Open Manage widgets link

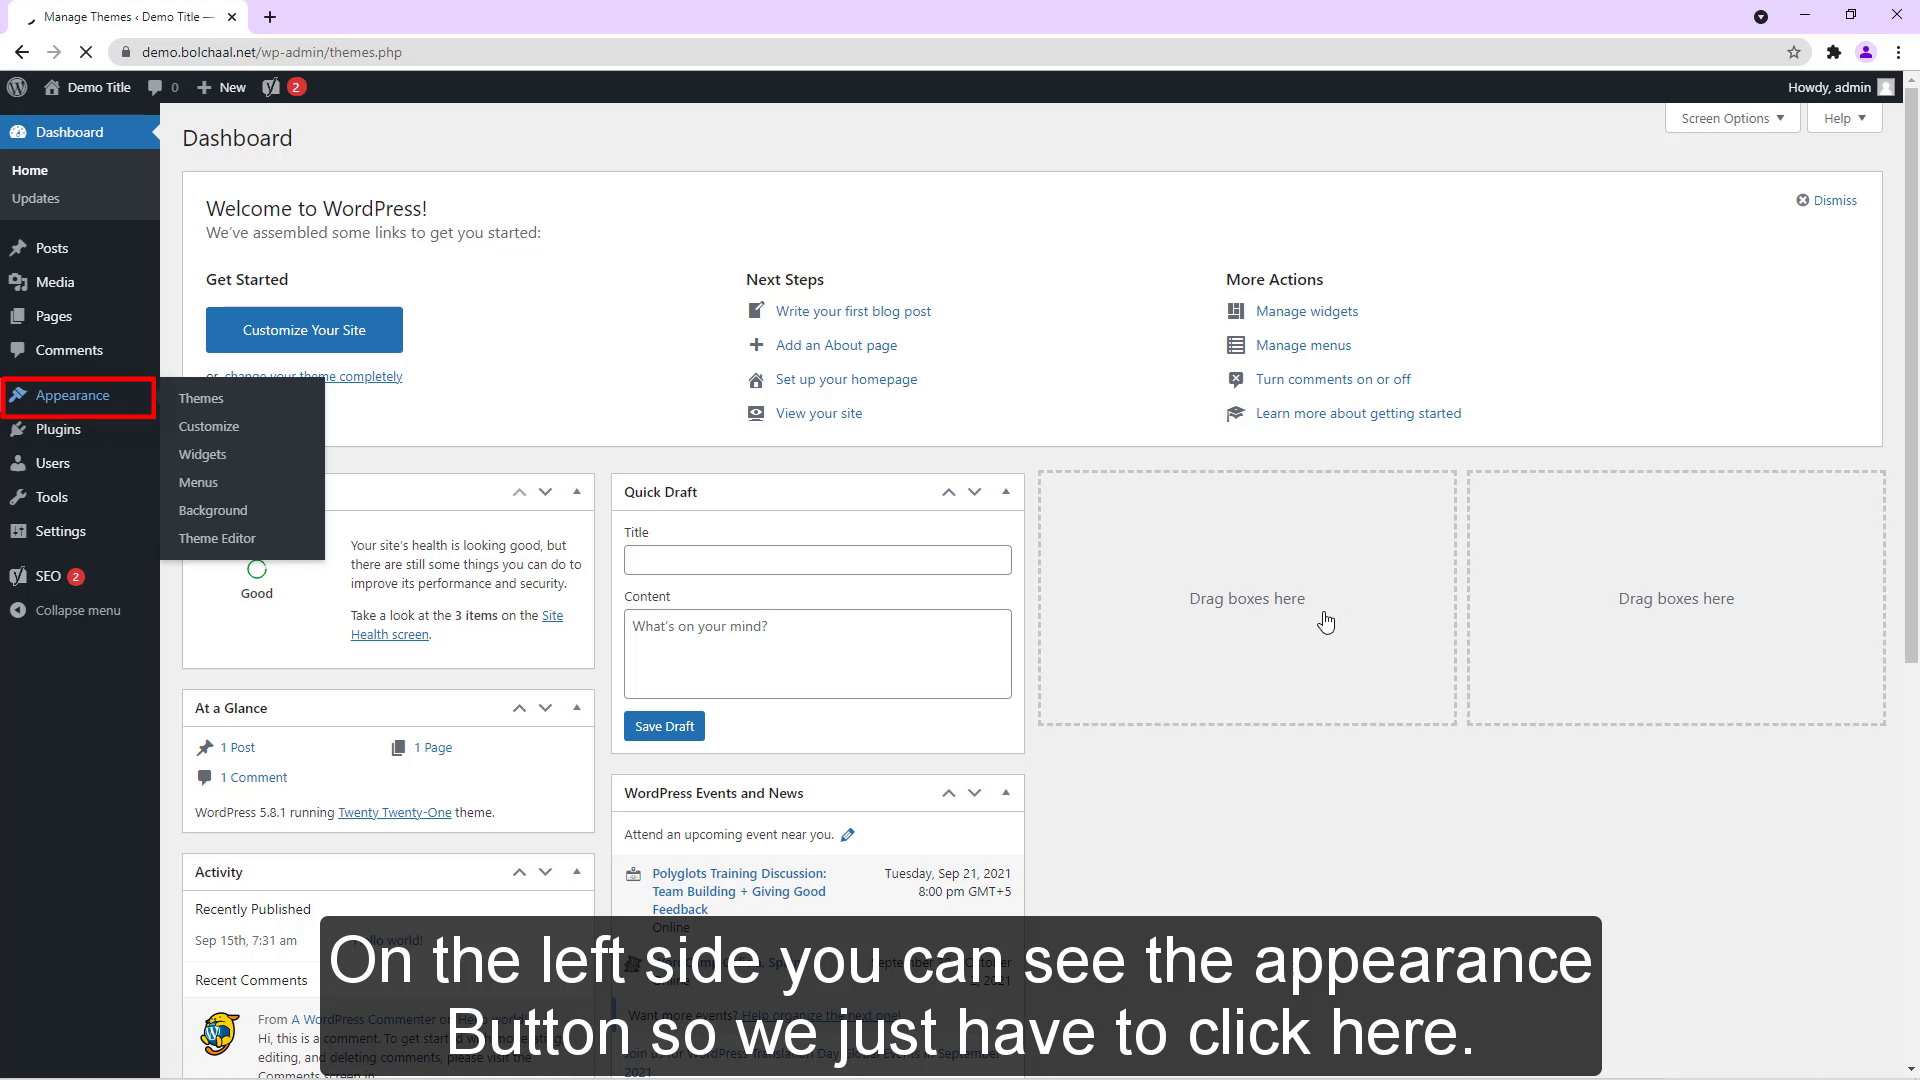click(x=1307, y=311)
